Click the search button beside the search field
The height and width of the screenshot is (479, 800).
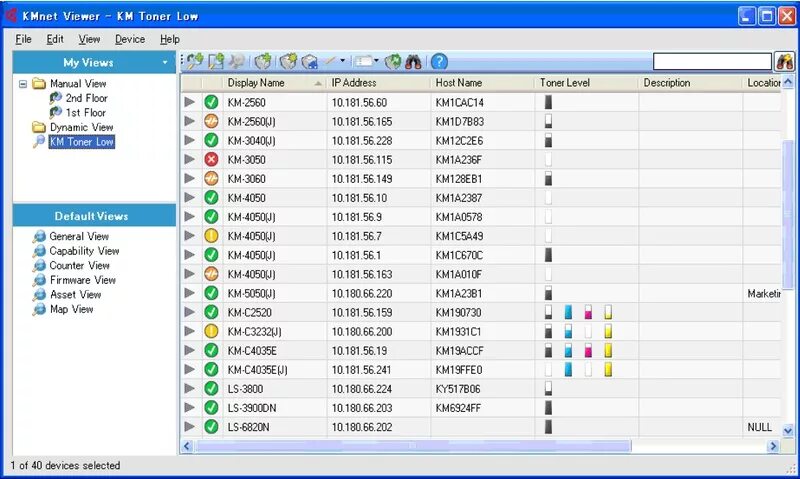point(785,62)
